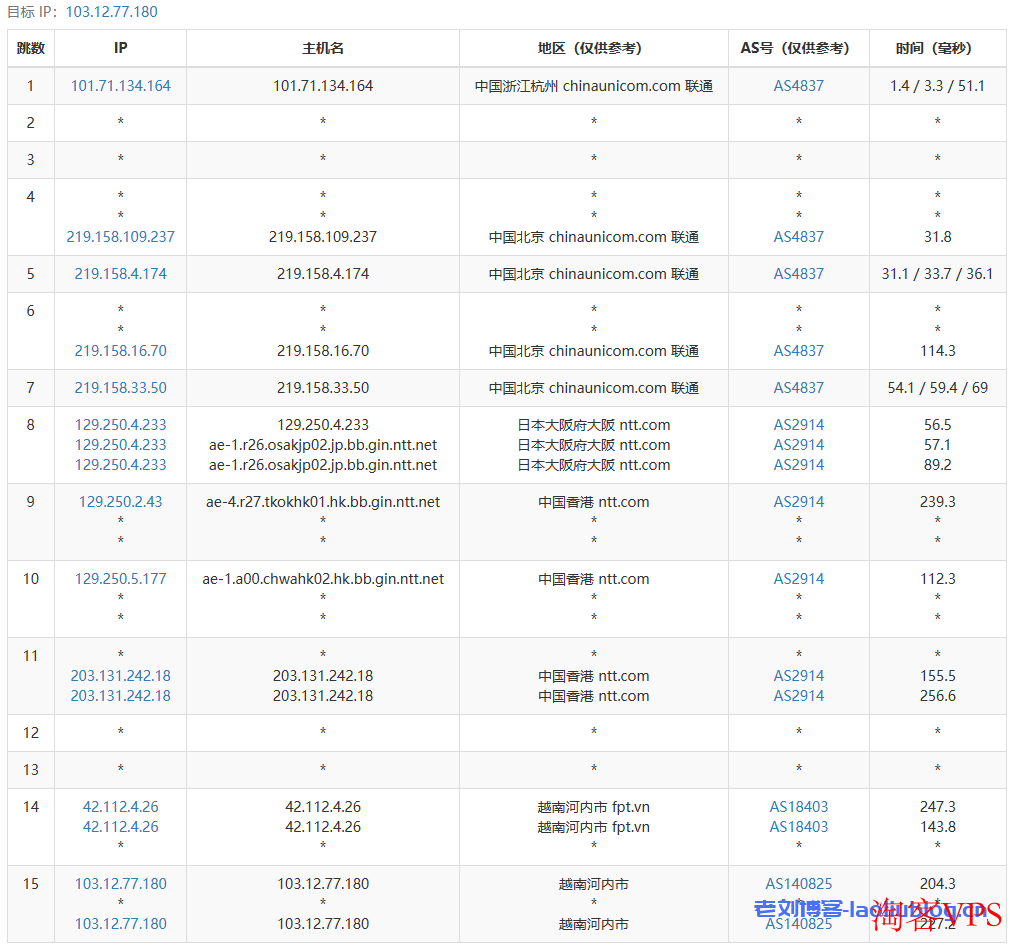This screenshot has width=1013, height=947.
Task: Open the AS4837 link in hop 6 row
Action: 799,351
